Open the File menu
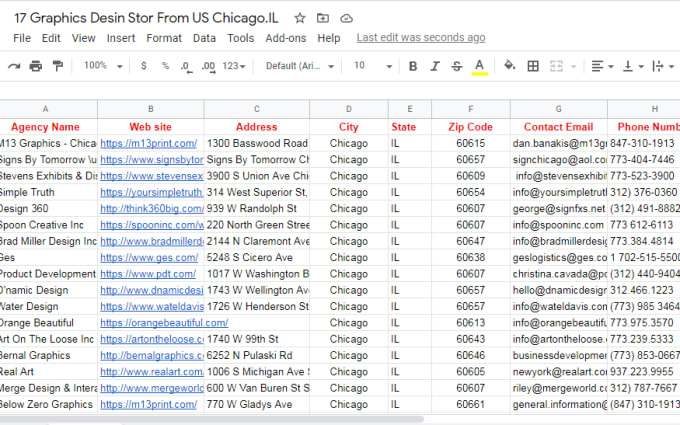This screenshot has height=425, width=680. point(22,38)
